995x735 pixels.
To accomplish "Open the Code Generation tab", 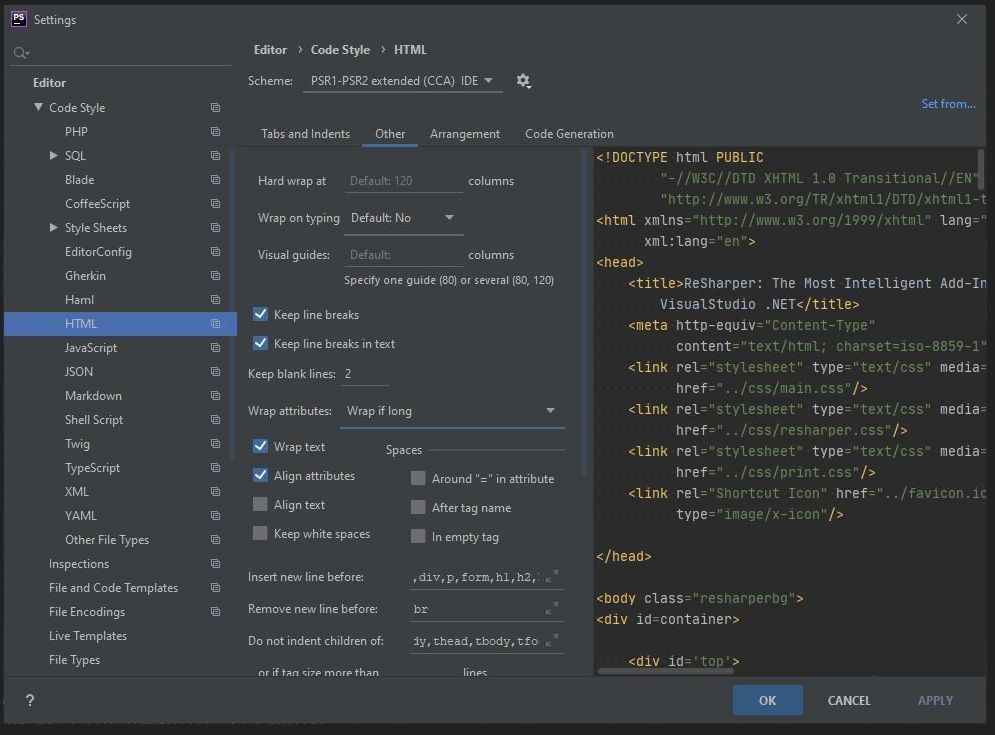I will 569,134.
